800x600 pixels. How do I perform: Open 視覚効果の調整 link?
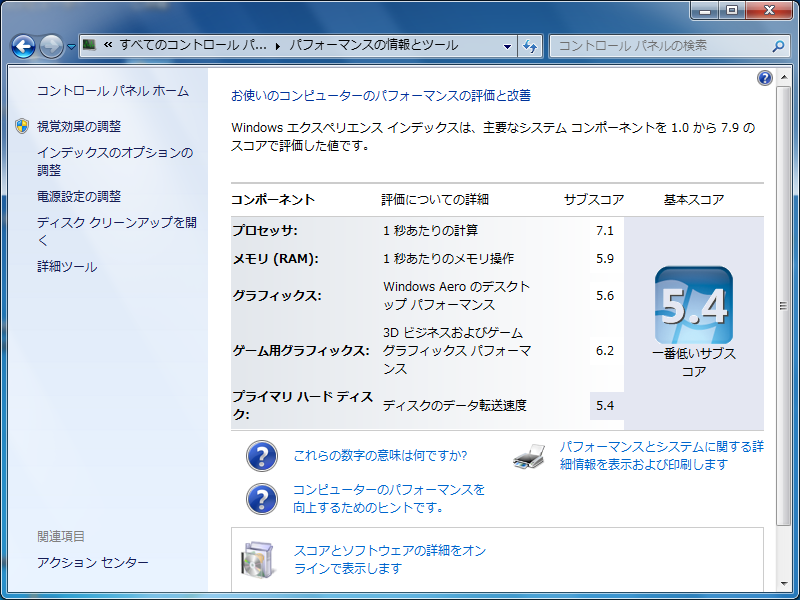(x=79, y=126)
